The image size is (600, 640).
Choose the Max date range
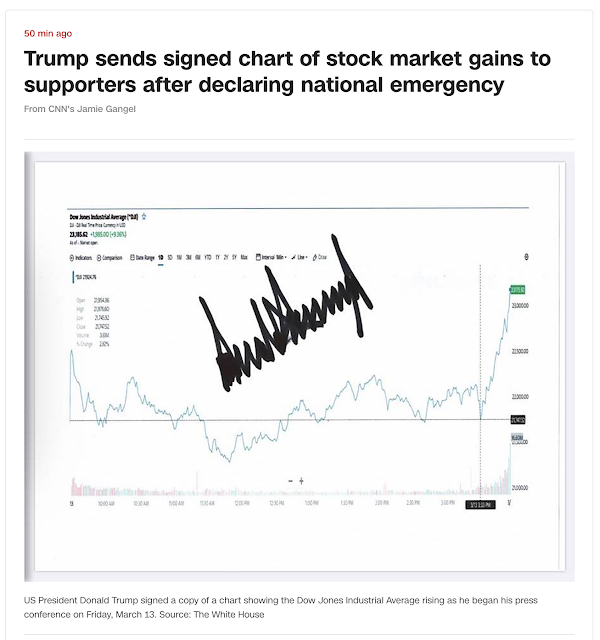tap(244, 257)
